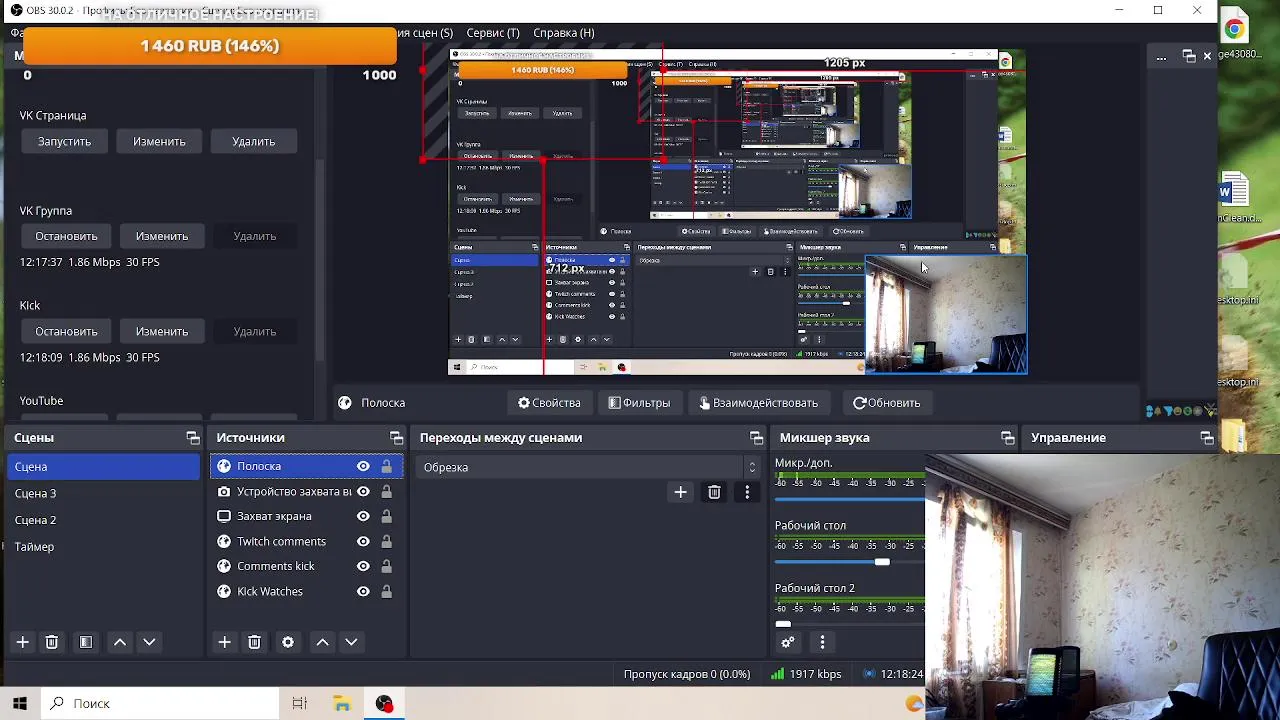This screenshot has height=720, width=1280.
Task: Float the Переходы между сценами dock
Action: [757, 438]
